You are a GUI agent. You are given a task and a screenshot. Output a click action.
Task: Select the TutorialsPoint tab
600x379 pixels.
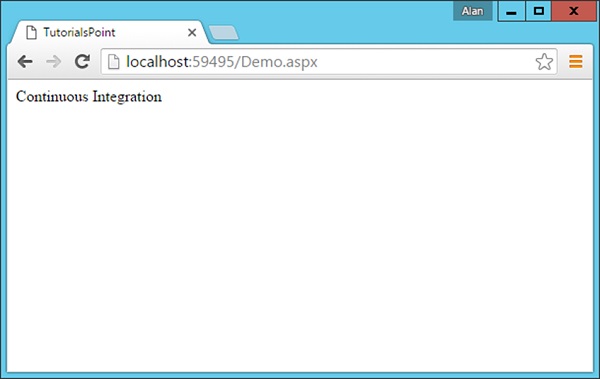tap(110, 33)
